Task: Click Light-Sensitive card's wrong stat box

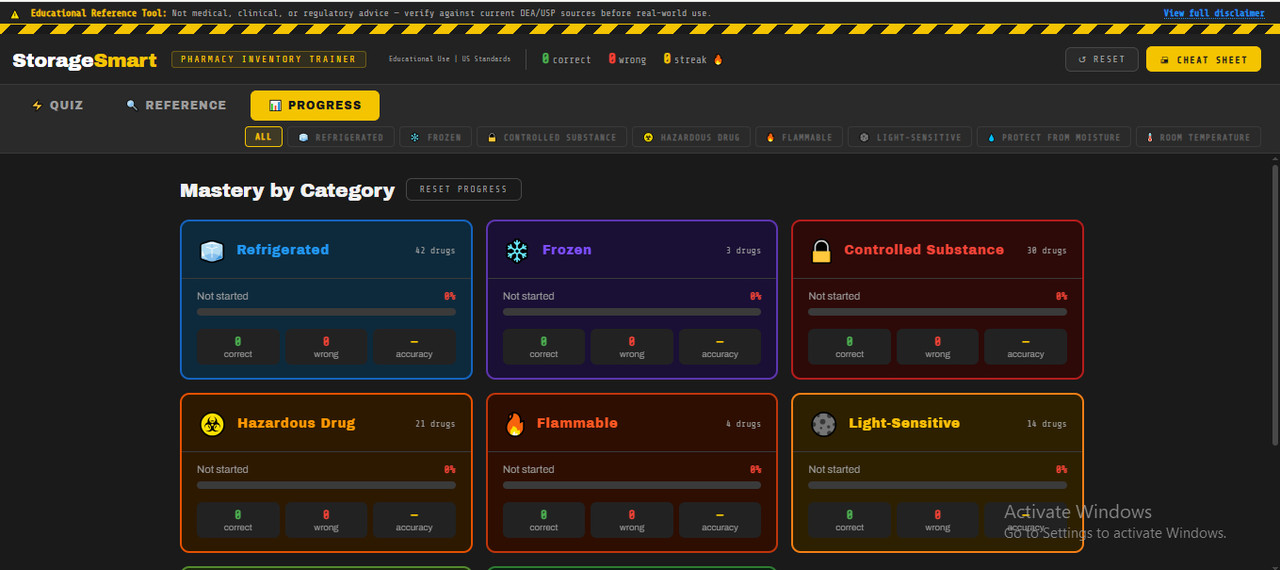Action: click(x=937, y=520)
